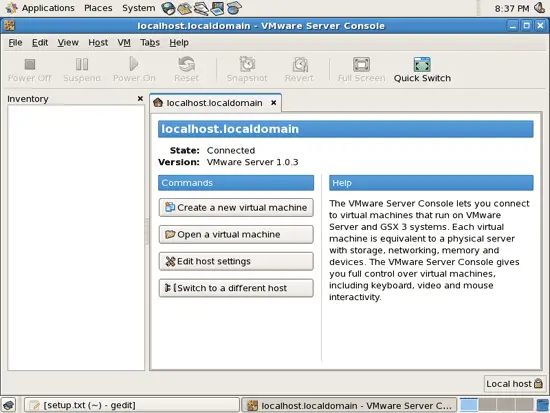Click the 8:37 PM clock
Viewport: 550px width, 413px height.
(x=512, y=8)
